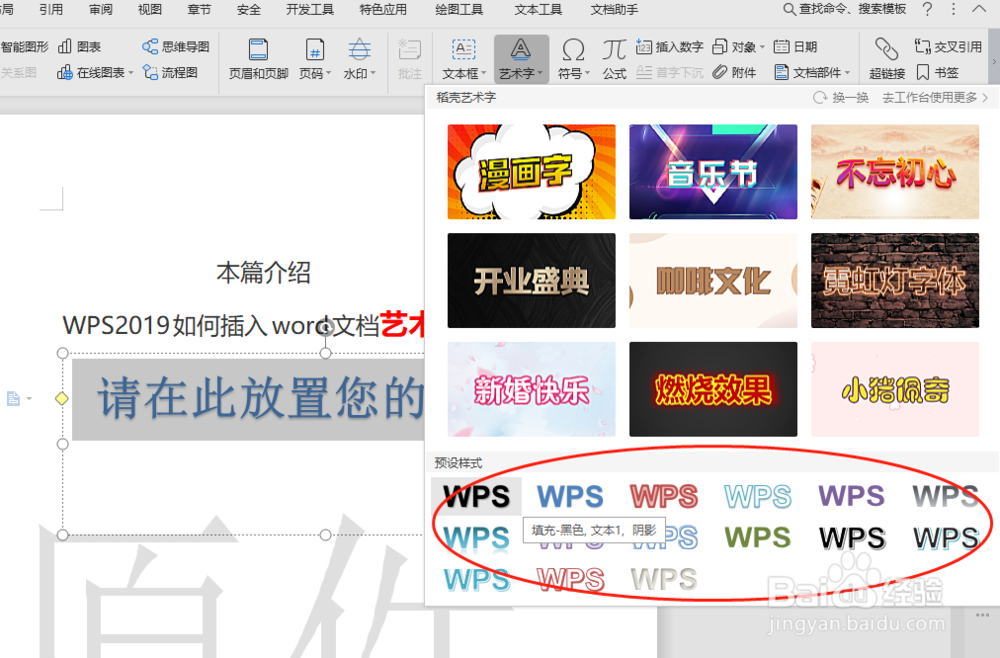The image size is (1000, 658).
Task: Click the 文本框 text box icon
Action: (x=464, y=50)
